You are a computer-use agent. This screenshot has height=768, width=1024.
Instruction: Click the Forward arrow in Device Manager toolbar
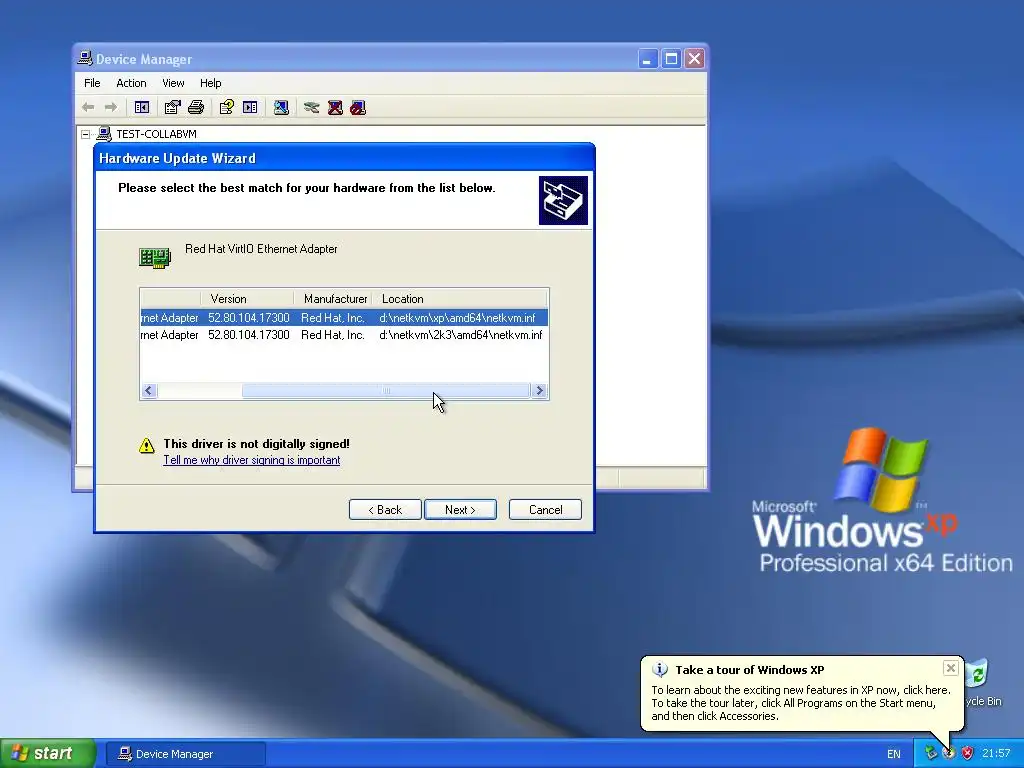pyautogui.click(x=111, y=107)
